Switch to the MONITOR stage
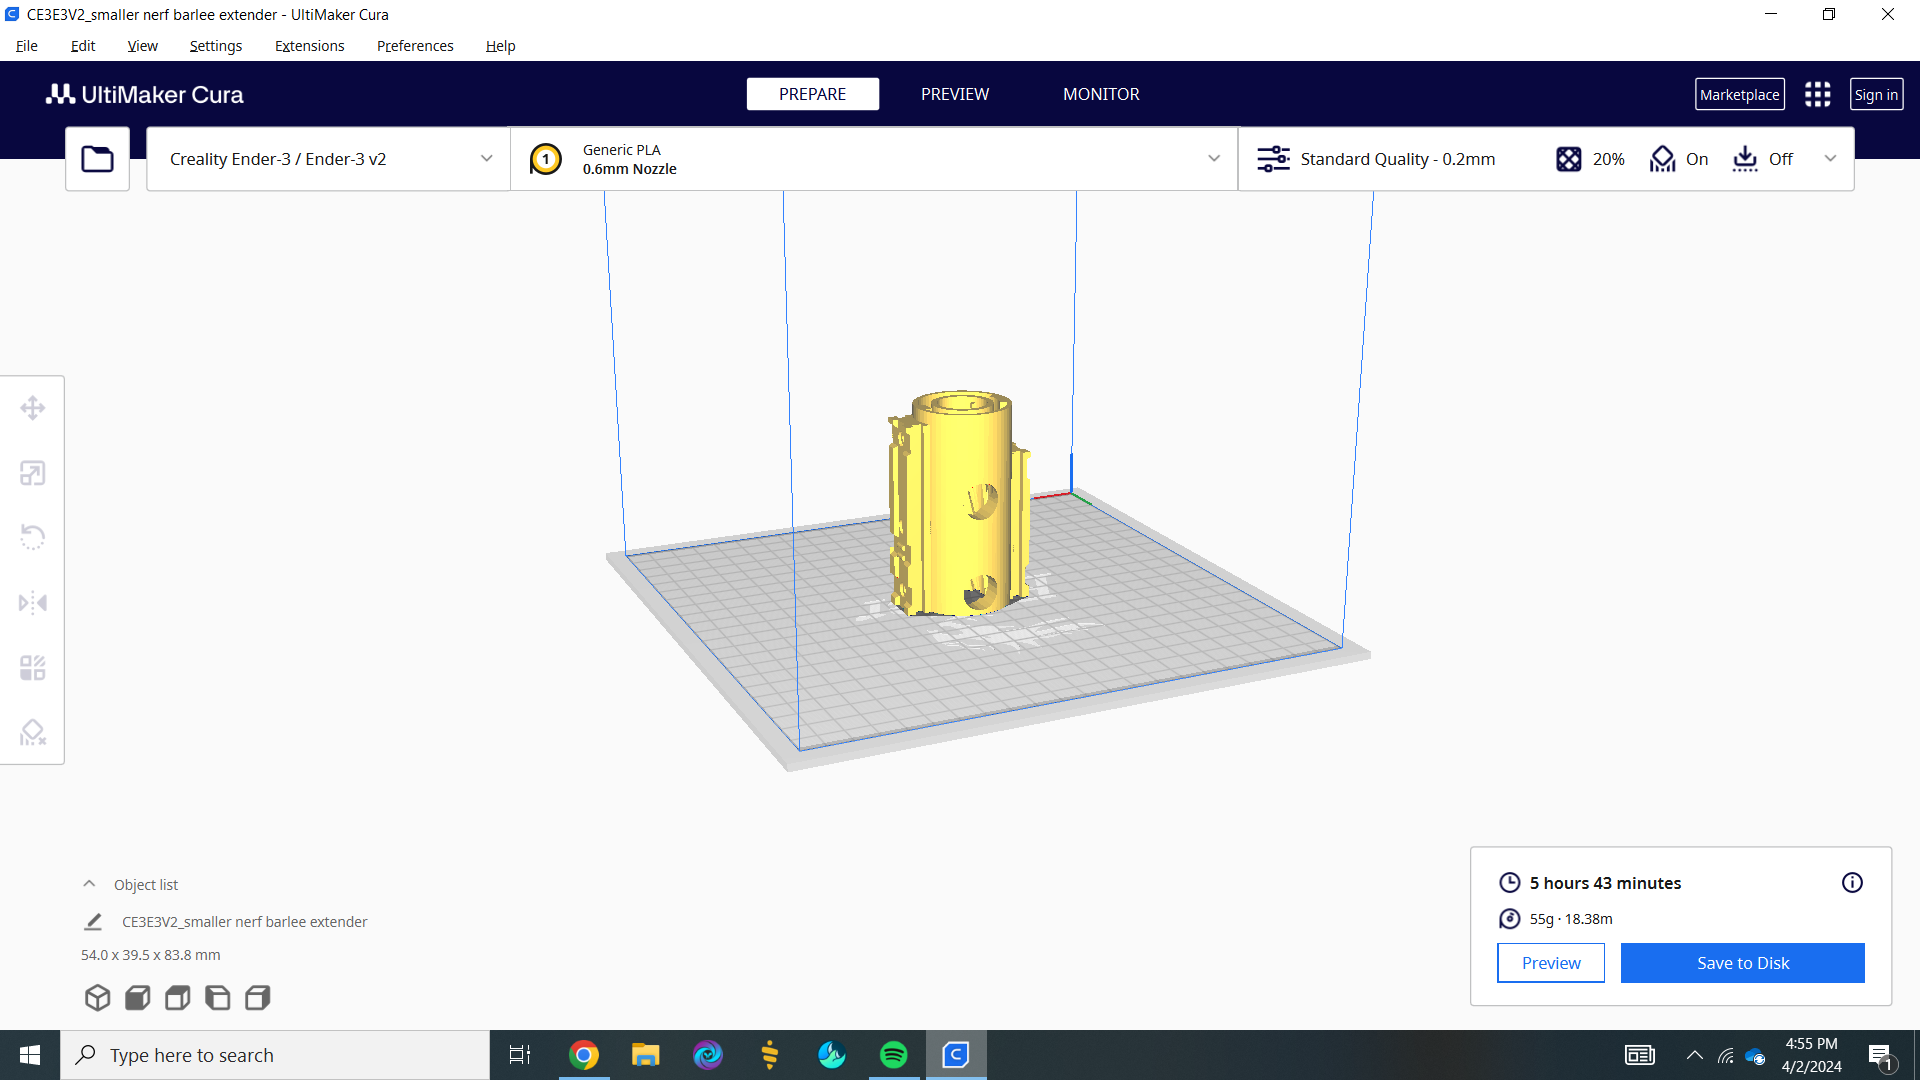 [1101, 94]
